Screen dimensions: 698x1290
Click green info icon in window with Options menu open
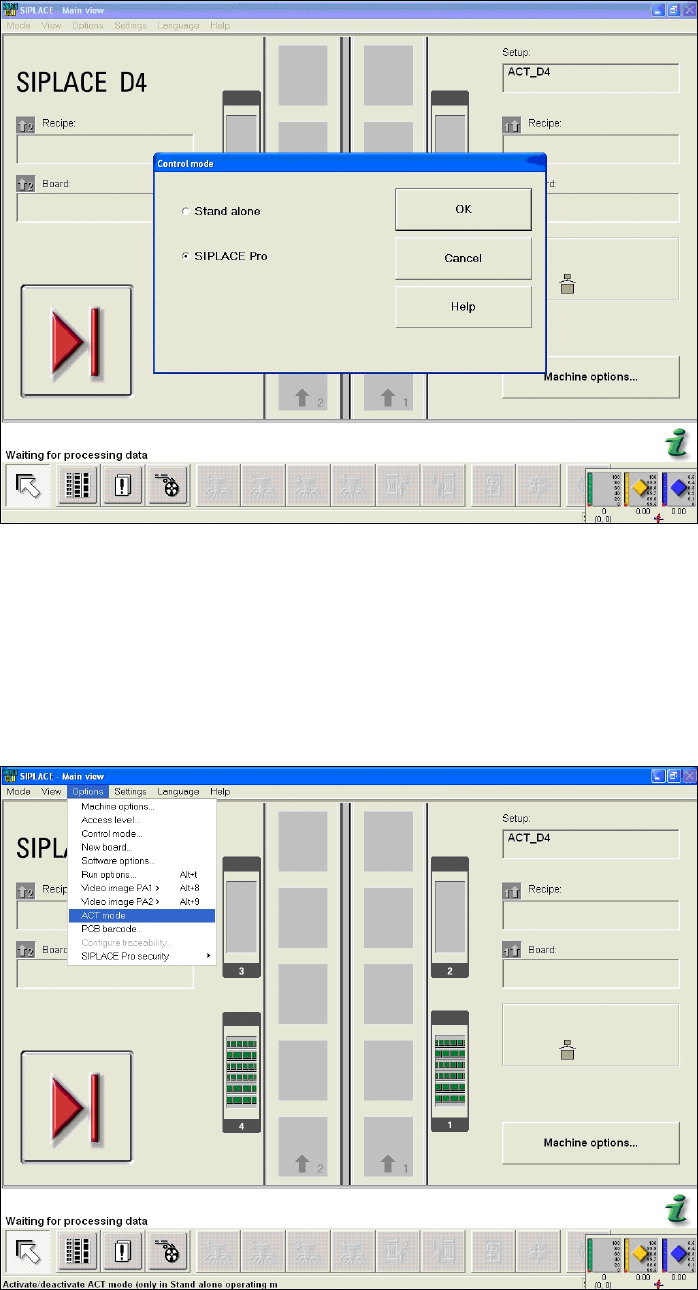tap(678, 1209)
